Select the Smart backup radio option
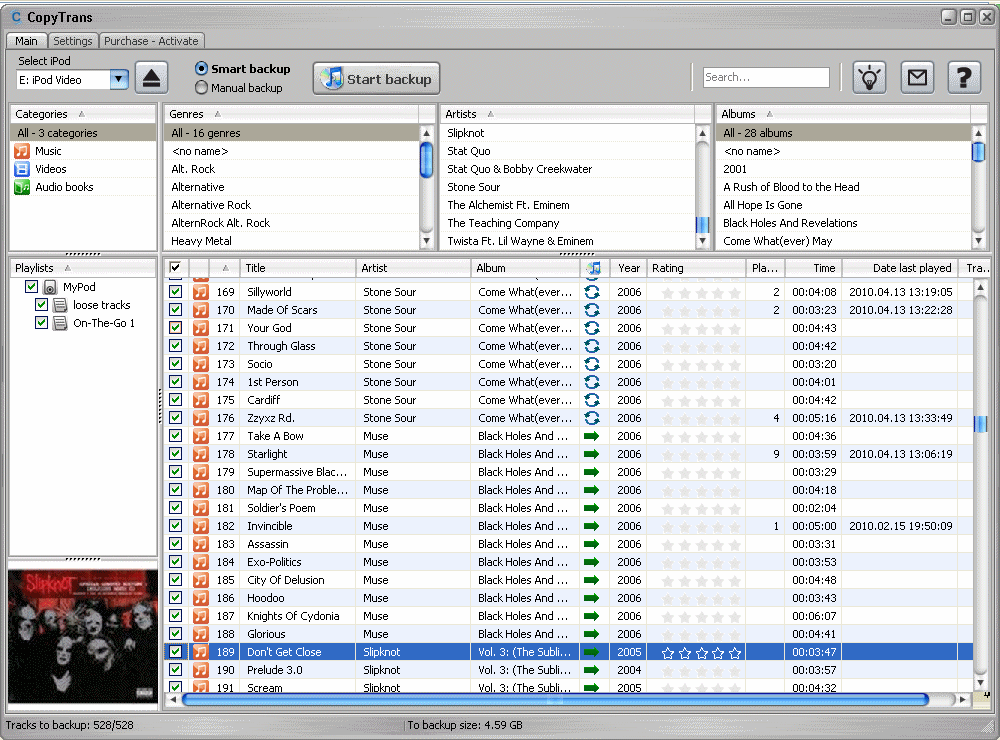 (x=202, y=68)
